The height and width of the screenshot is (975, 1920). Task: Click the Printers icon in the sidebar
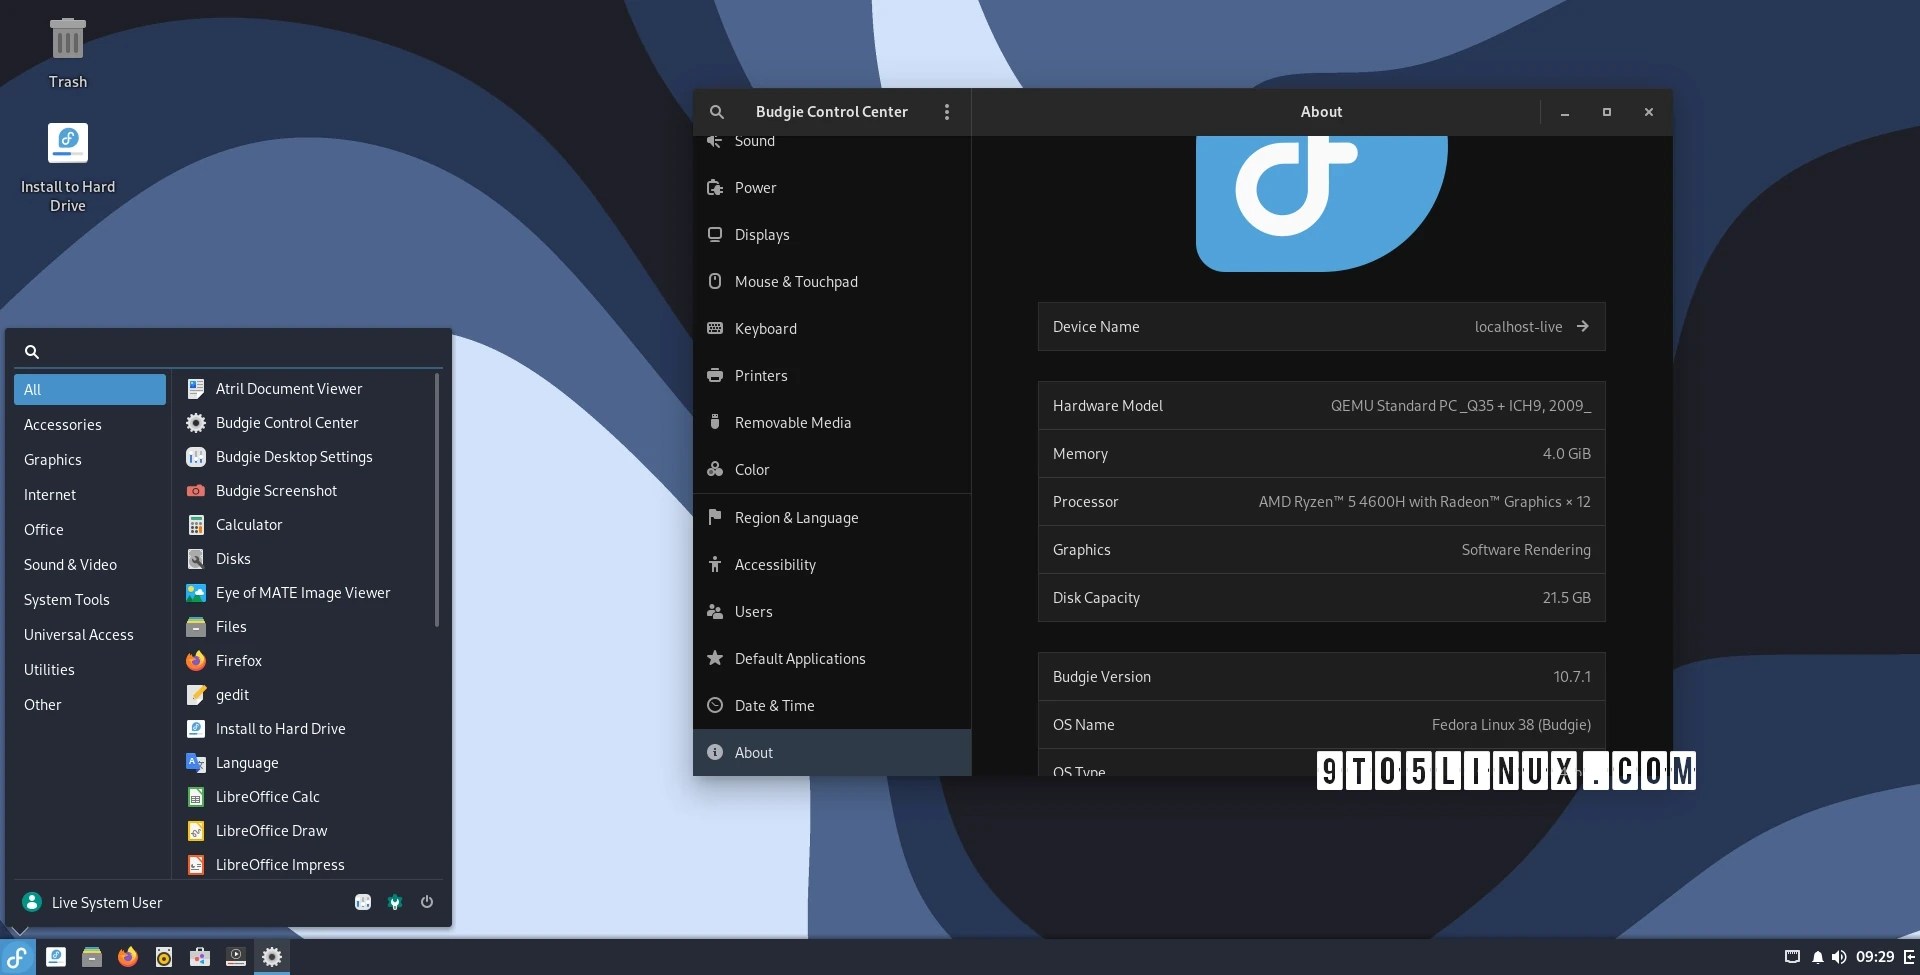pyautogui.click(x=714, y=375)
